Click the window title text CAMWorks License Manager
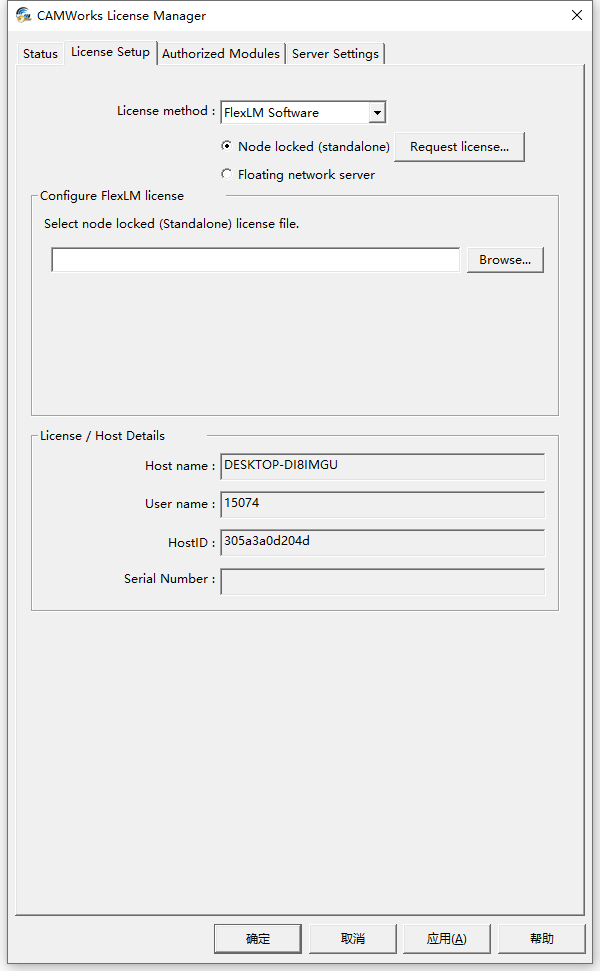 (121, 15)
